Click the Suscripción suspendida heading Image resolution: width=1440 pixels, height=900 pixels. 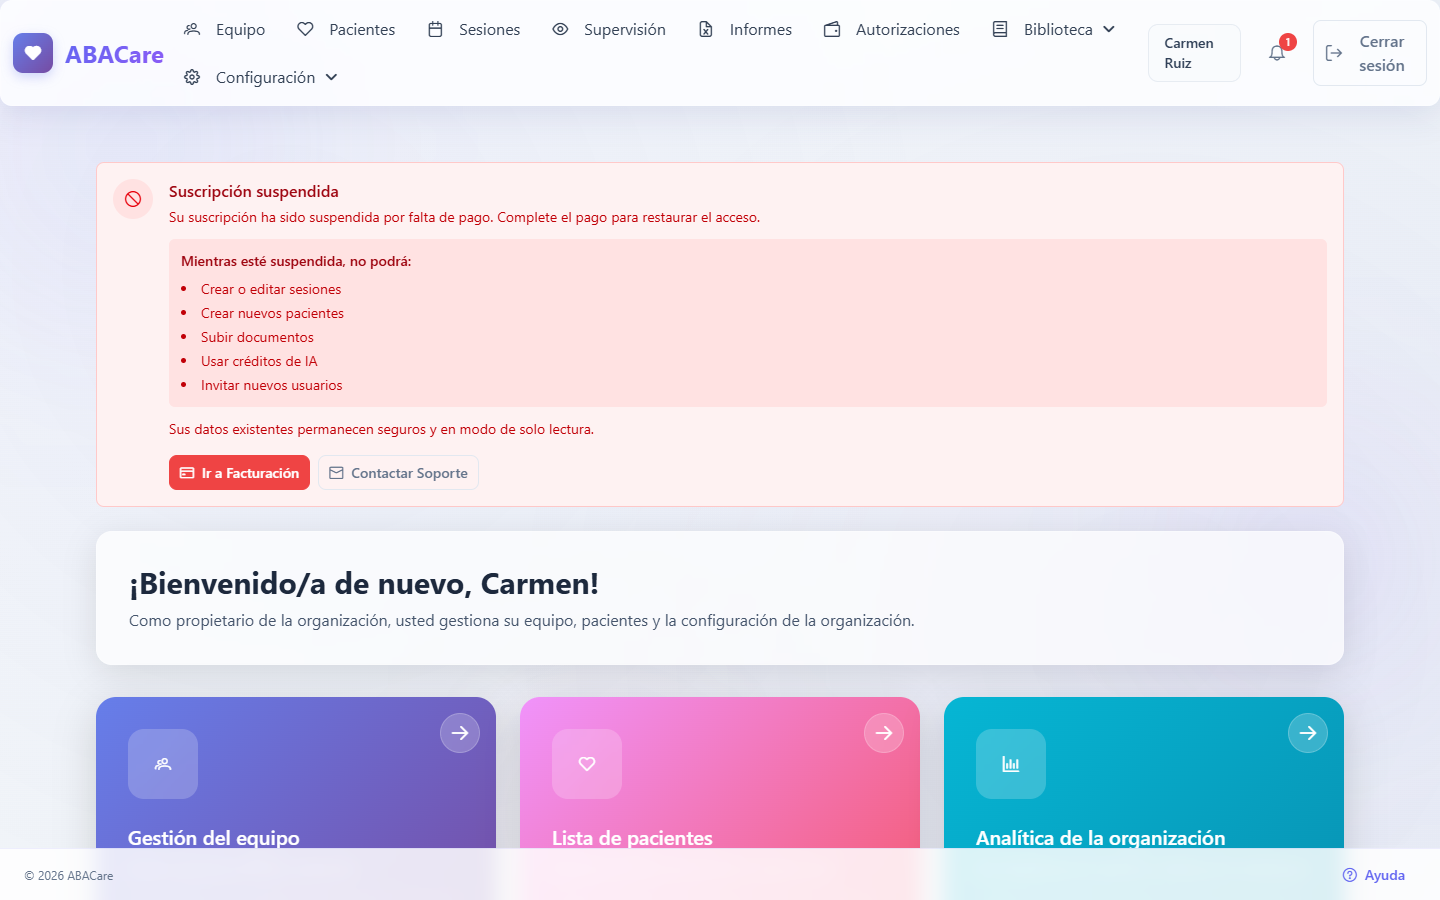pos(254,192)
